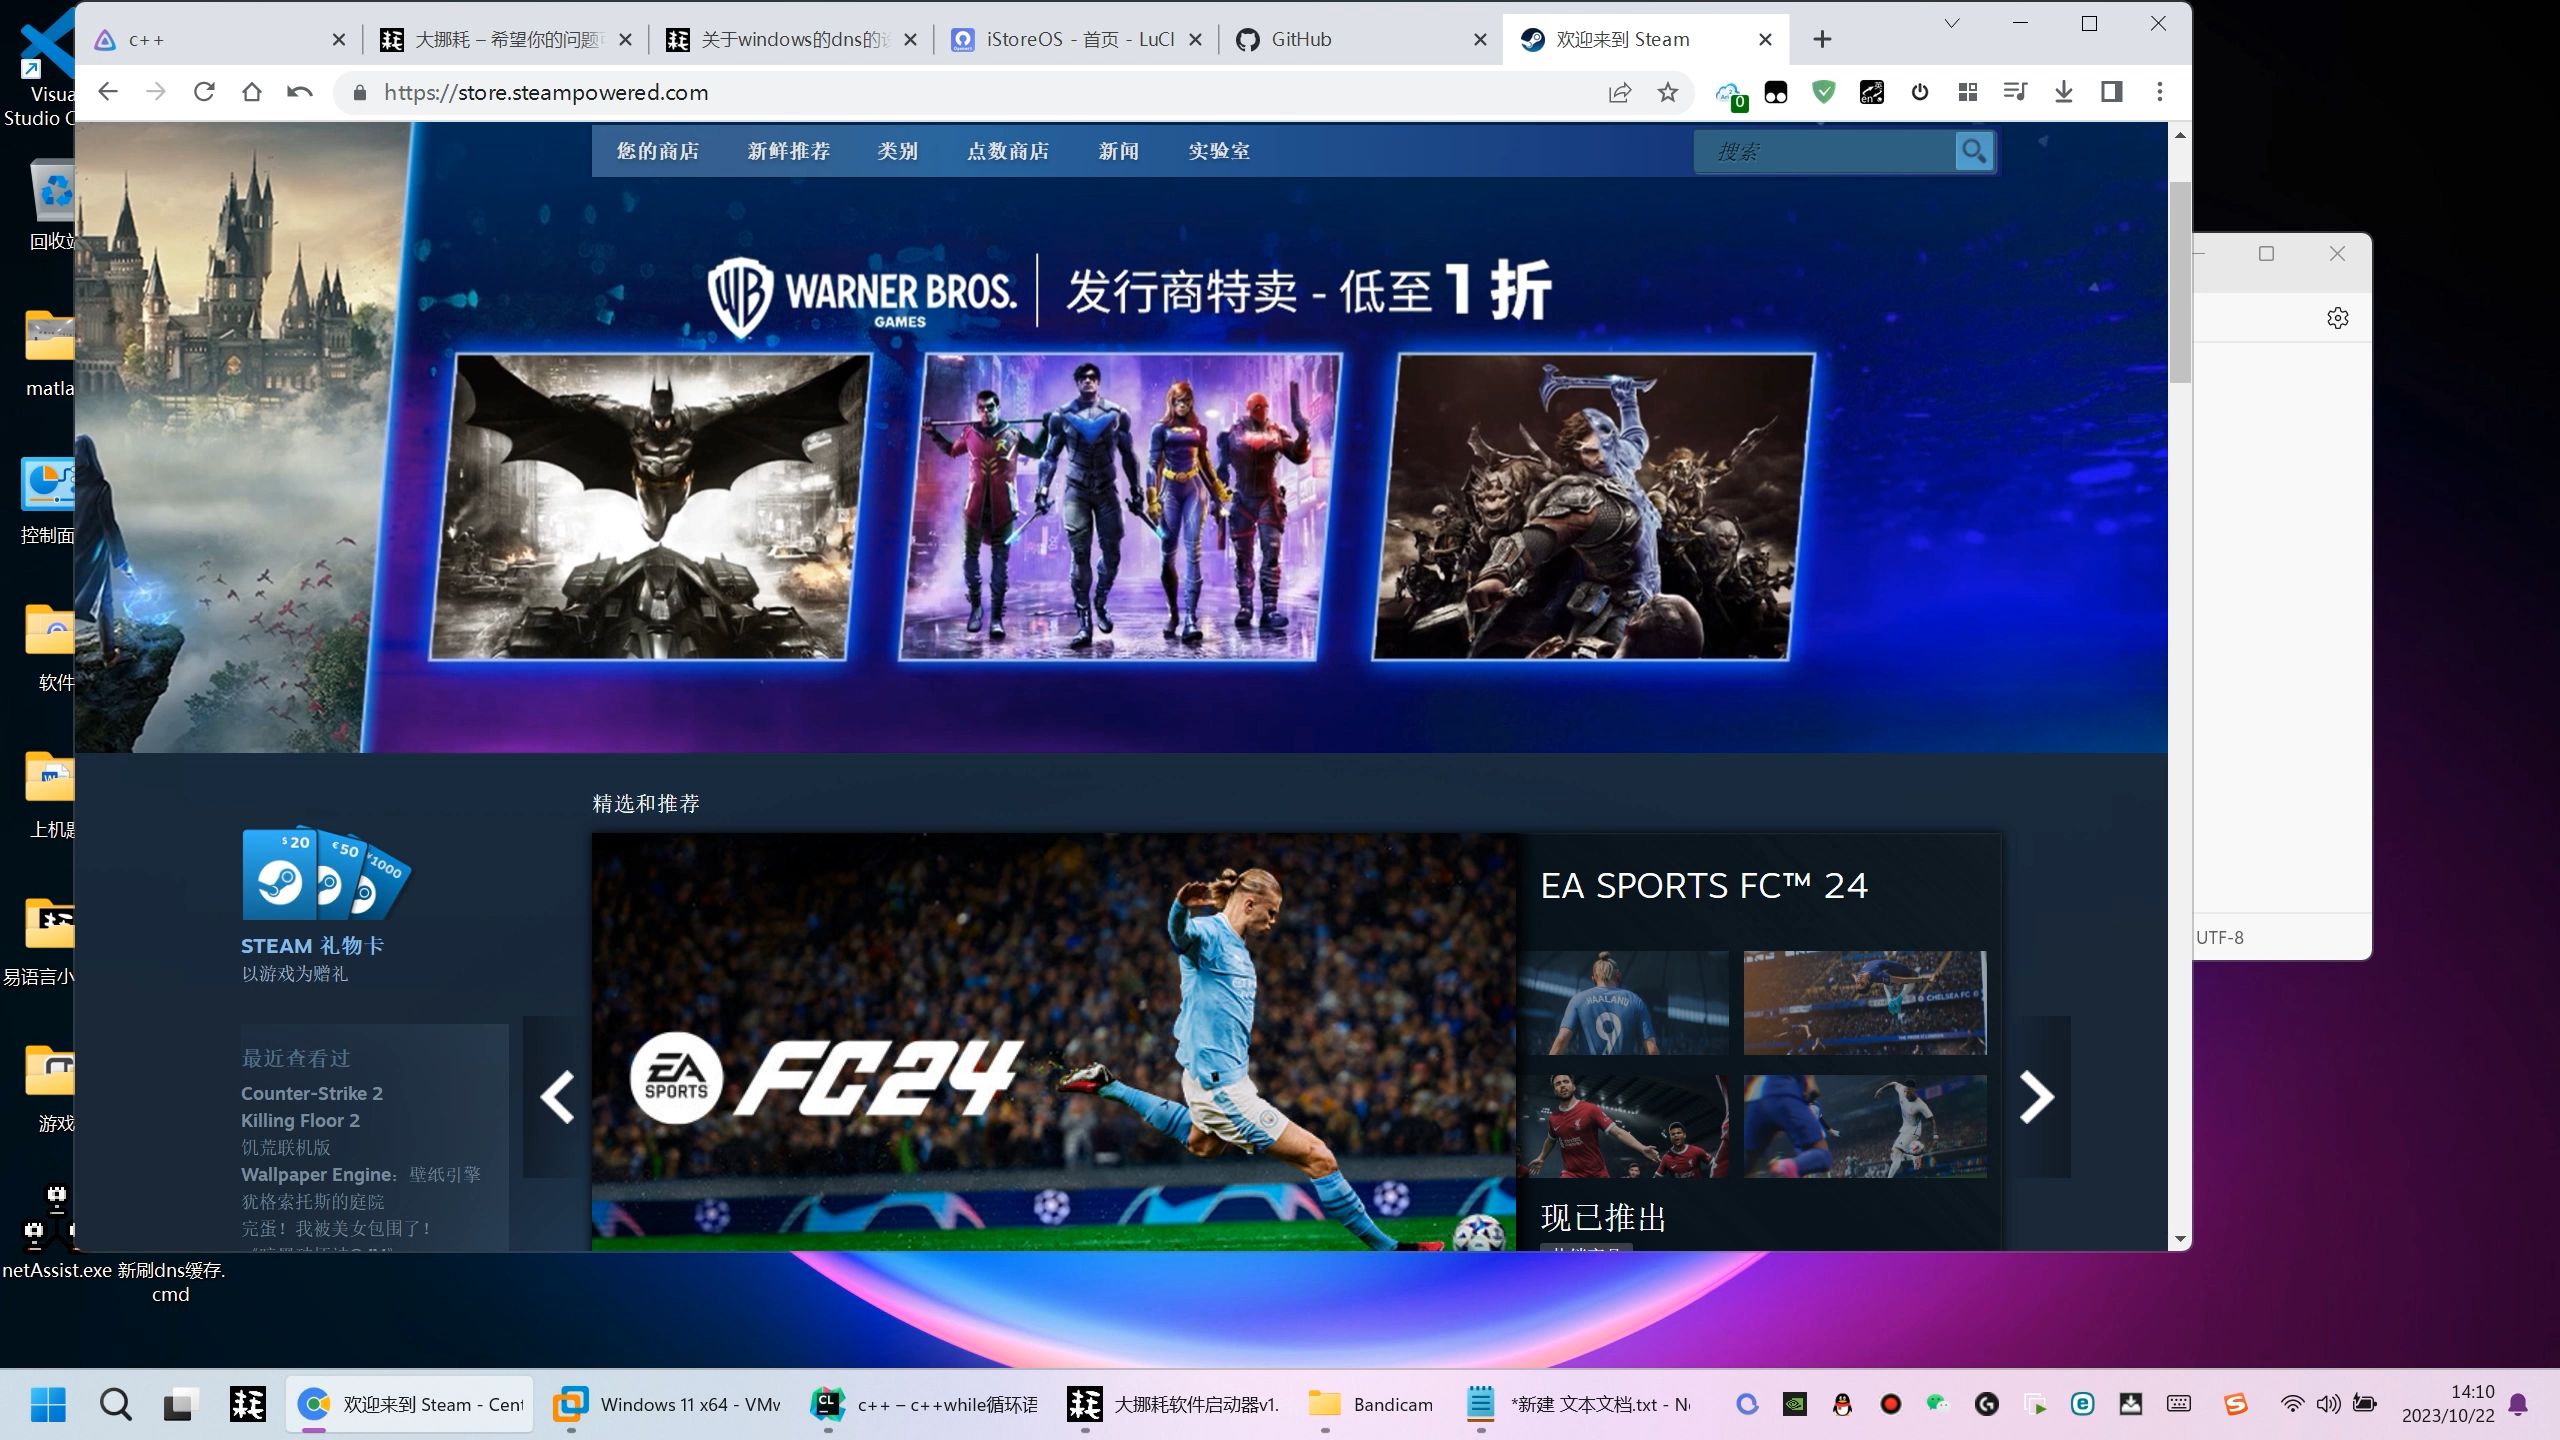Toggle the browser side panel

pos(2112,92)
